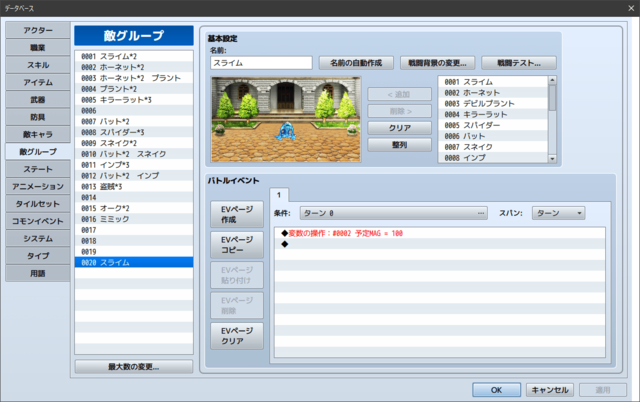Click EVページクリア button

[x=237, y=336]
